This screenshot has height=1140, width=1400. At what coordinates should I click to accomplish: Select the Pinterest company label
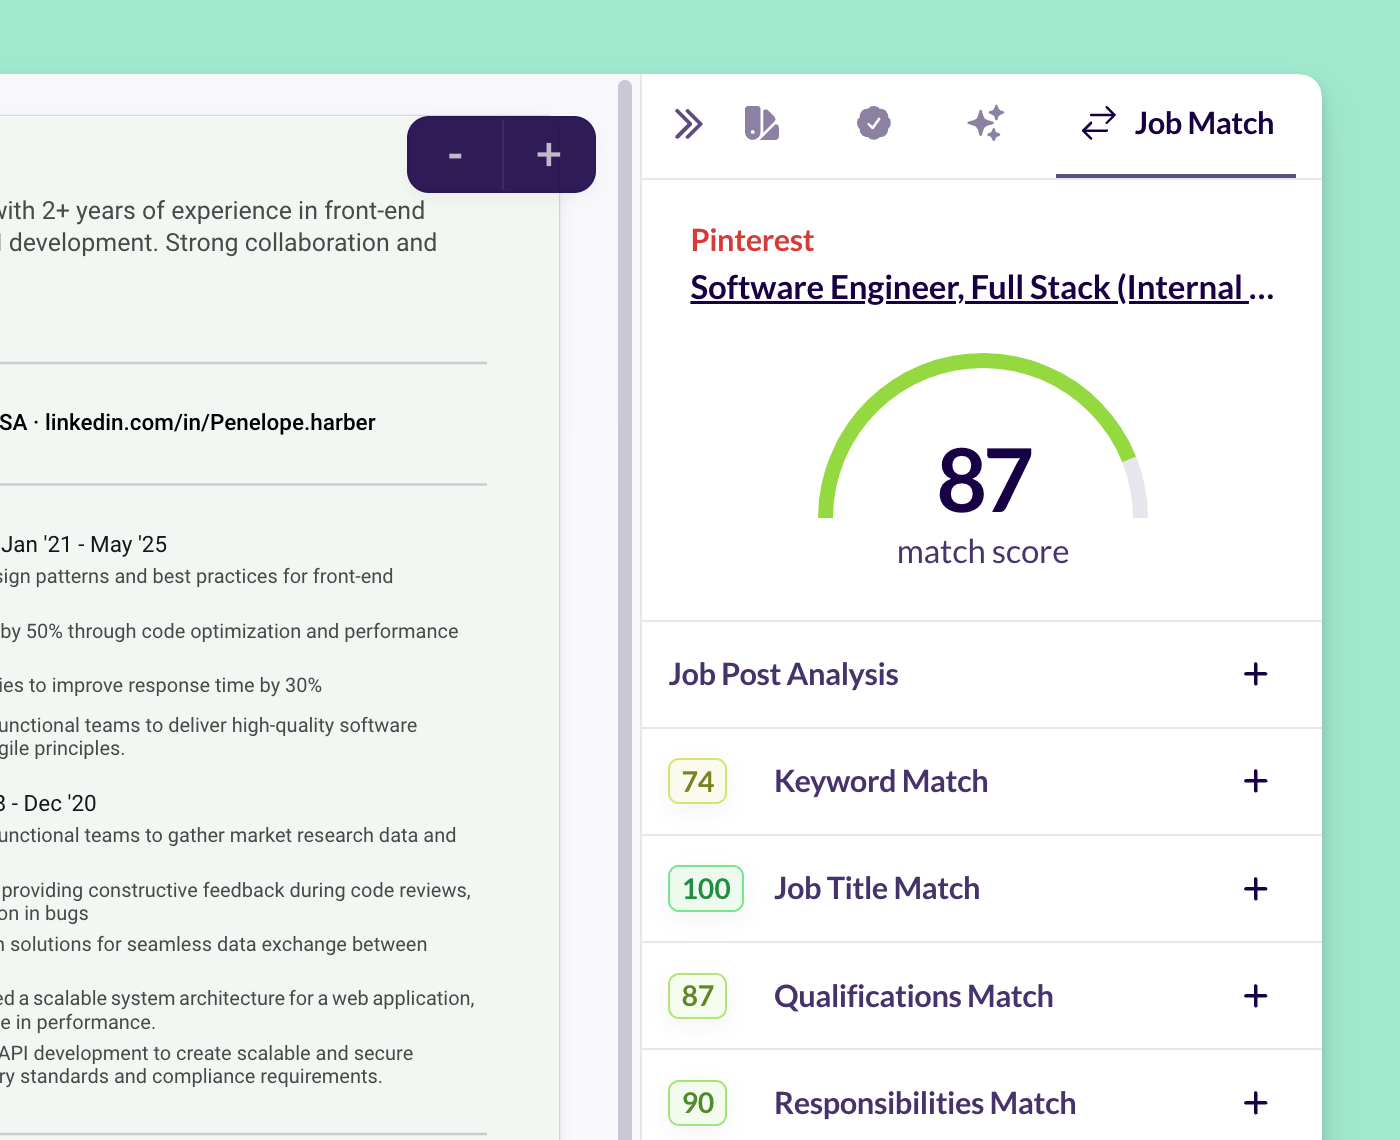point(752,240)
